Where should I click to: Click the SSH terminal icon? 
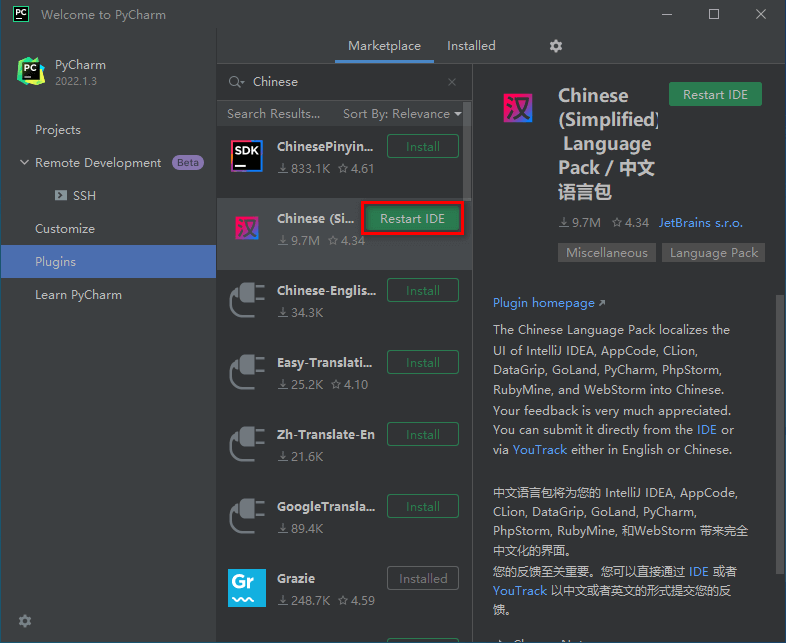point(61,195)
